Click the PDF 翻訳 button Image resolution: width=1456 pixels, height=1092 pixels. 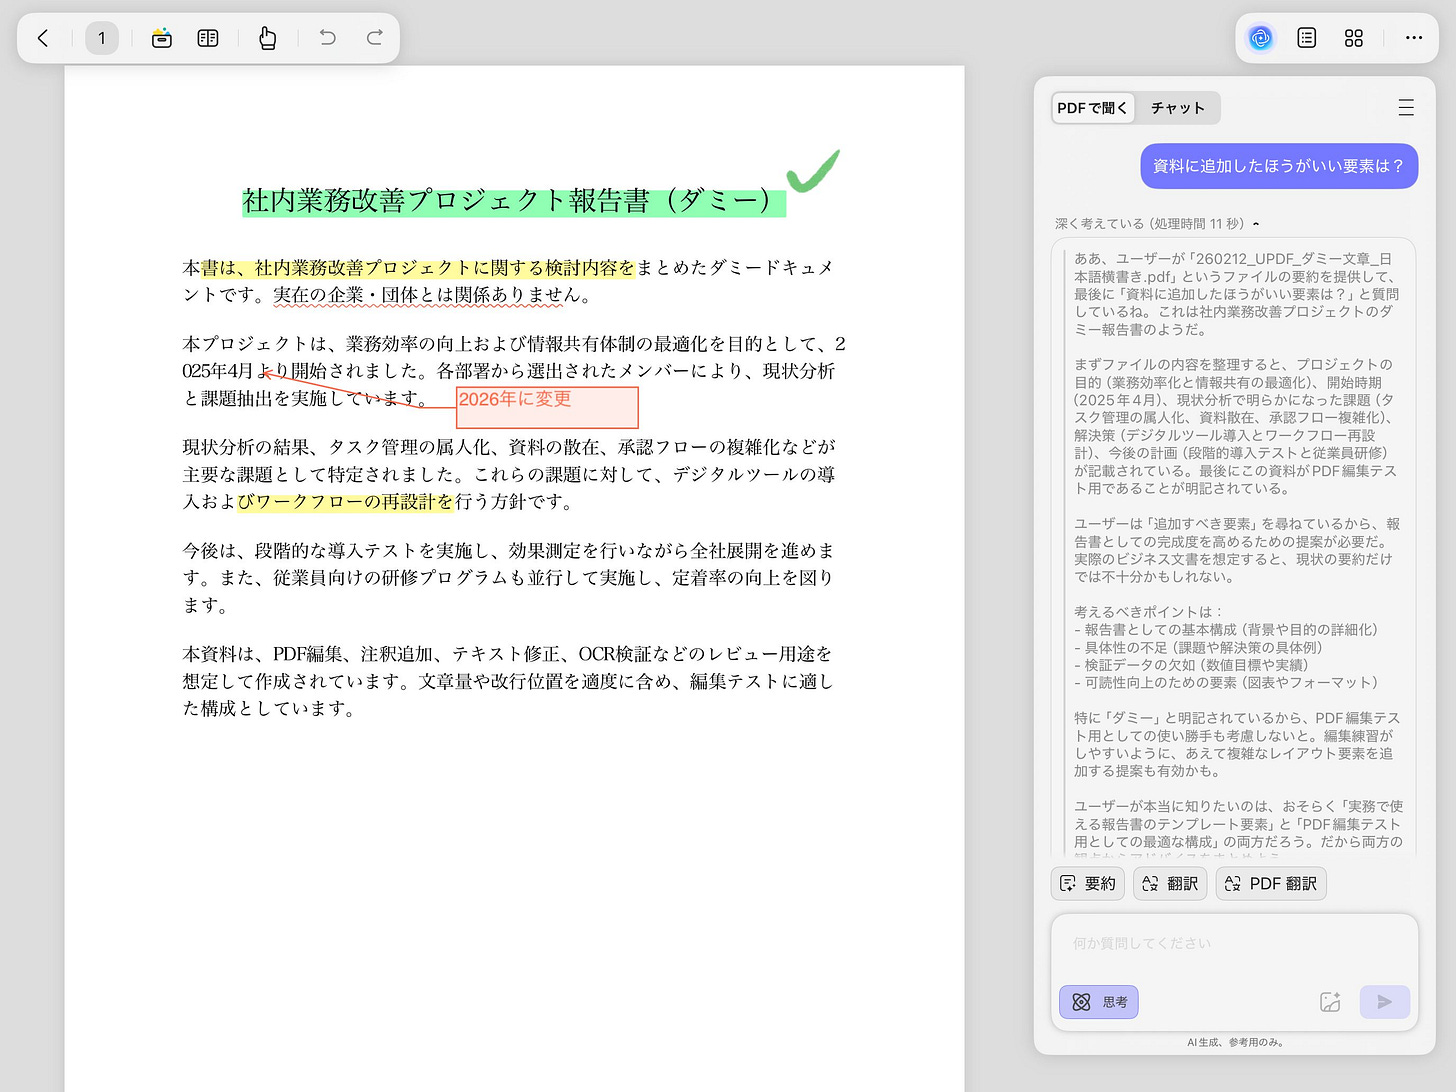click(1270, 883)
